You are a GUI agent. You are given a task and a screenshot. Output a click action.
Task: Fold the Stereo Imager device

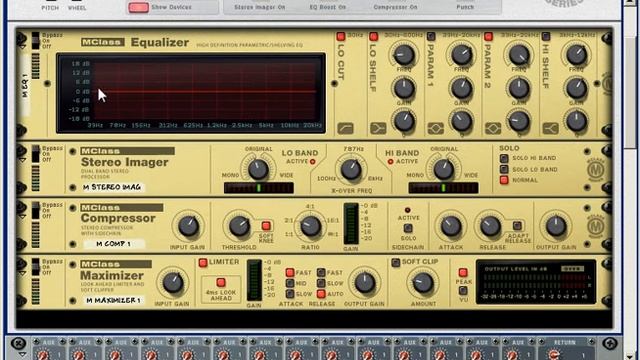click(22, 160)
